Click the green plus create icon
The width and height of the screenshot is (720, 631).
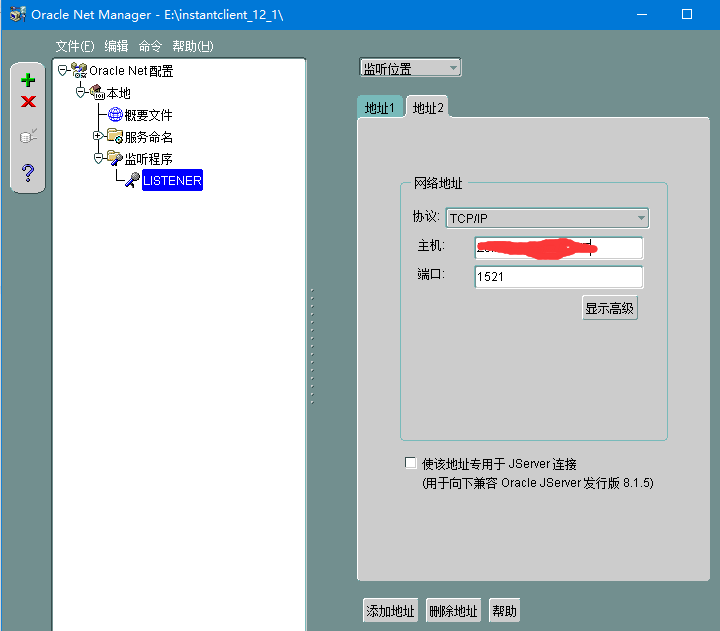point(28,80)
